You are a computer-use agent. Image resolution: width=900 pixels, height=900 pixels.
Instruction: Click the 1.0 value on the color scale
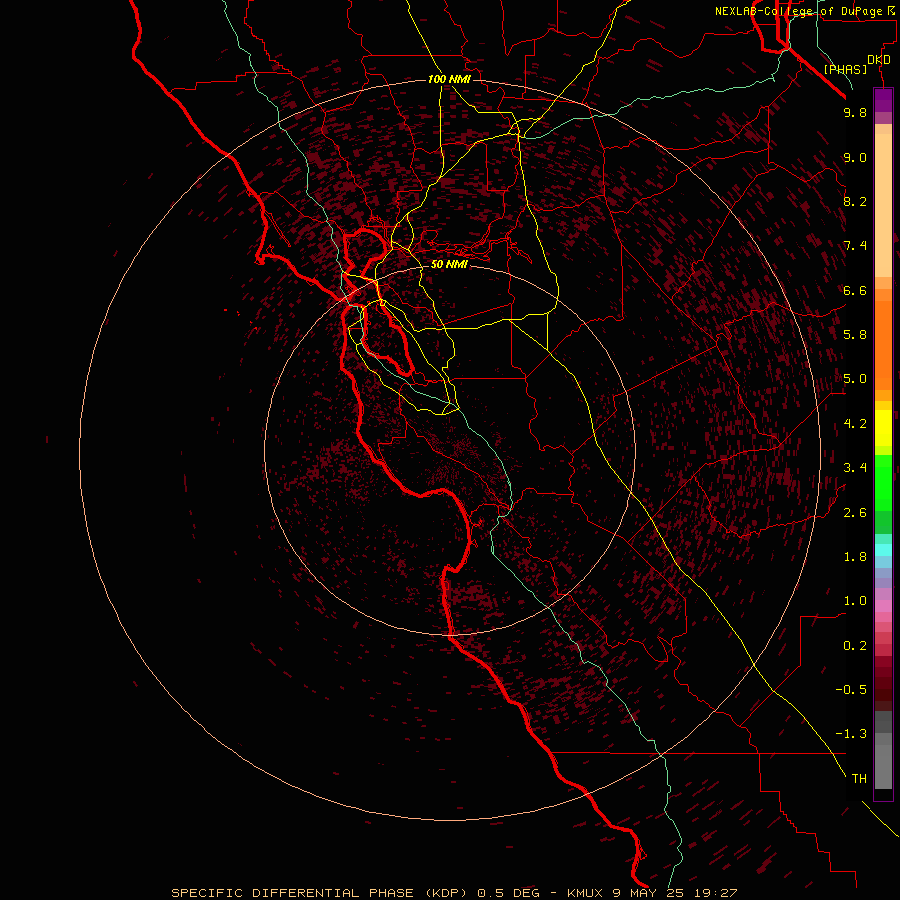[855, 601]
